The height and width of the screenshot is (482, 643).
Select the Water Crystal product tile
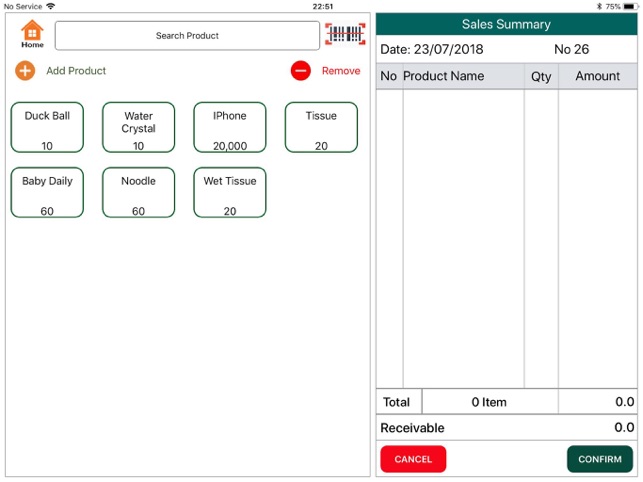(139, 127)
